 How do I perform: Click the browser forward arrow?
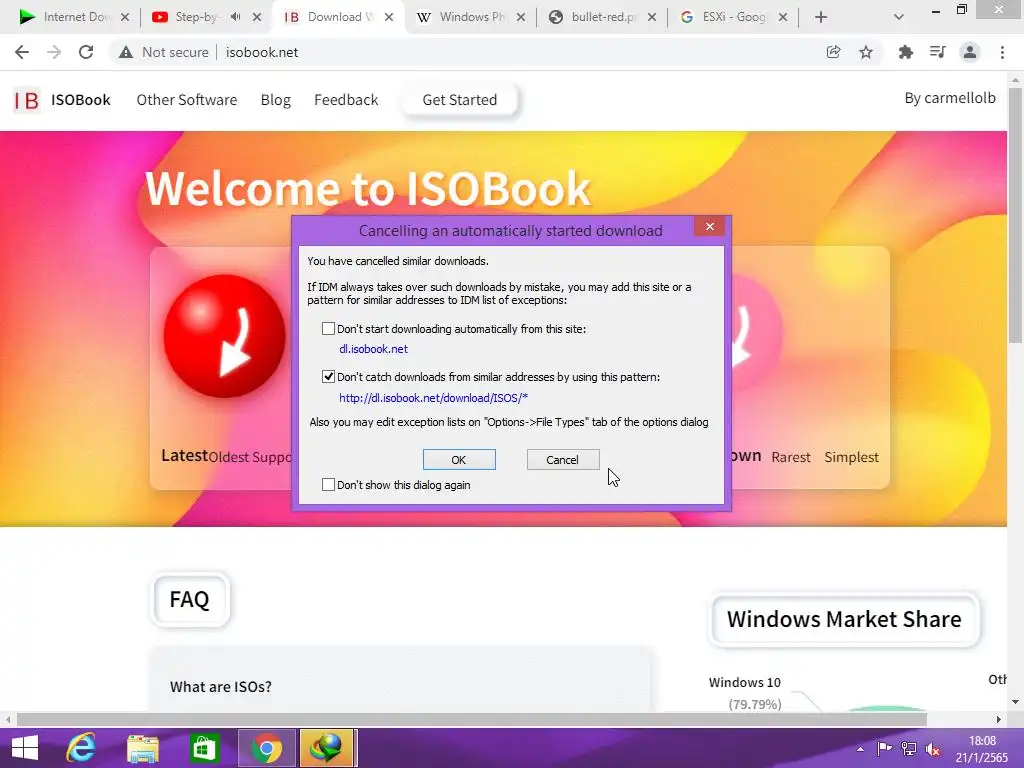(54, 52)
